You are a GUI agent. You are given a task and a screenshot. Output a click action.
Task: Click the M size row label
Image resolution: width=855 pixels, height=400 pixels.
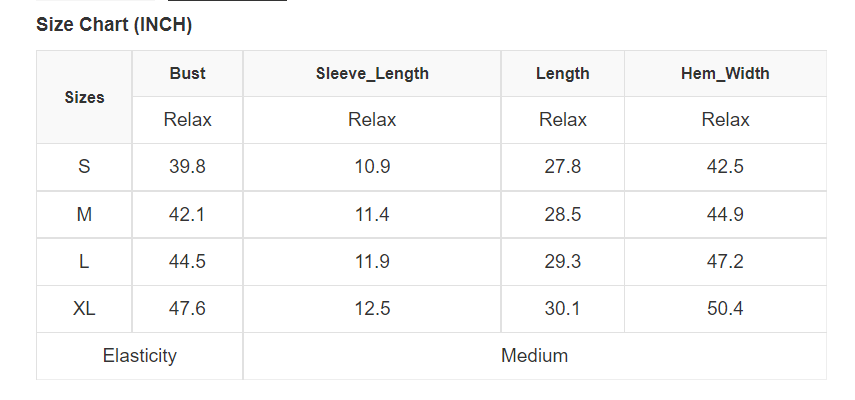pyautogui.click(x=84, y=214)
